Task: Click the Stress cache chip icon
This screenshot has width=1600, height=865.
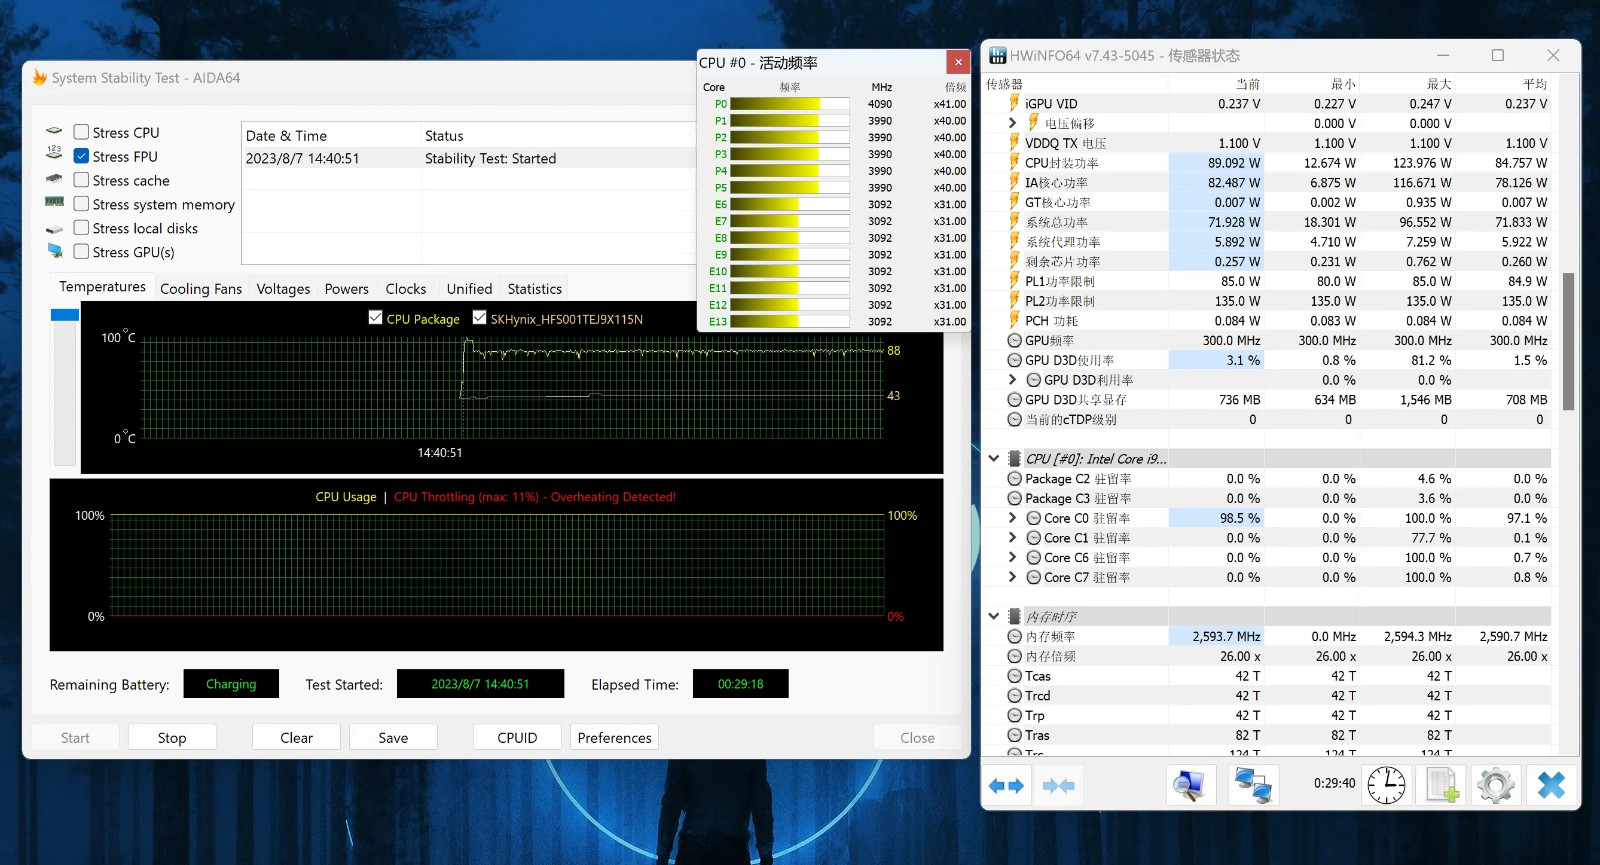Action: 54,180
